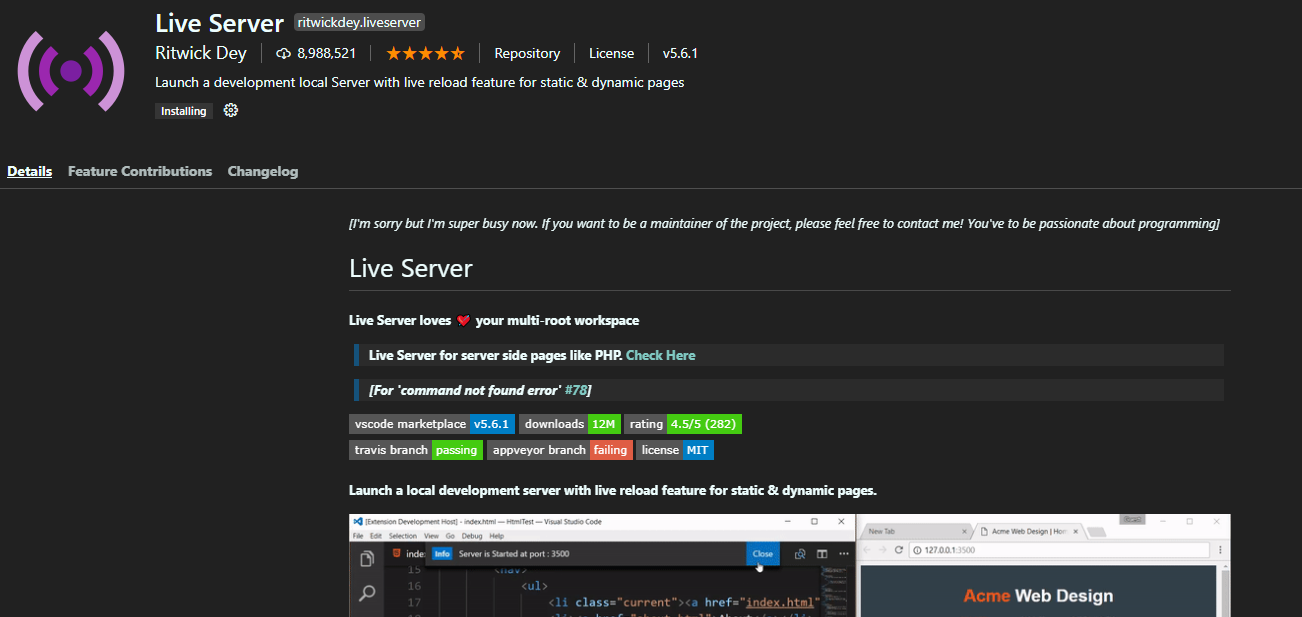Click 'Live Server loves your multi-root workspace' line

click(494, 321)
